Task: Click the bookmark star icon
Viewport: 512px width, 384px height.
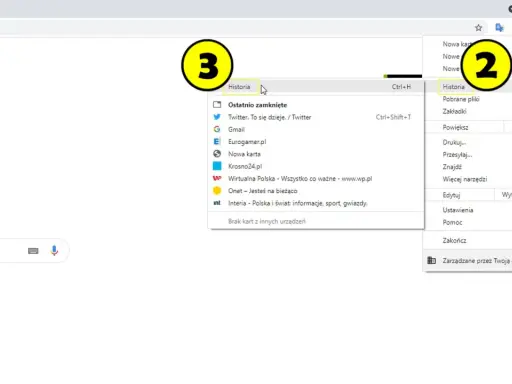Action: [478, 28]
